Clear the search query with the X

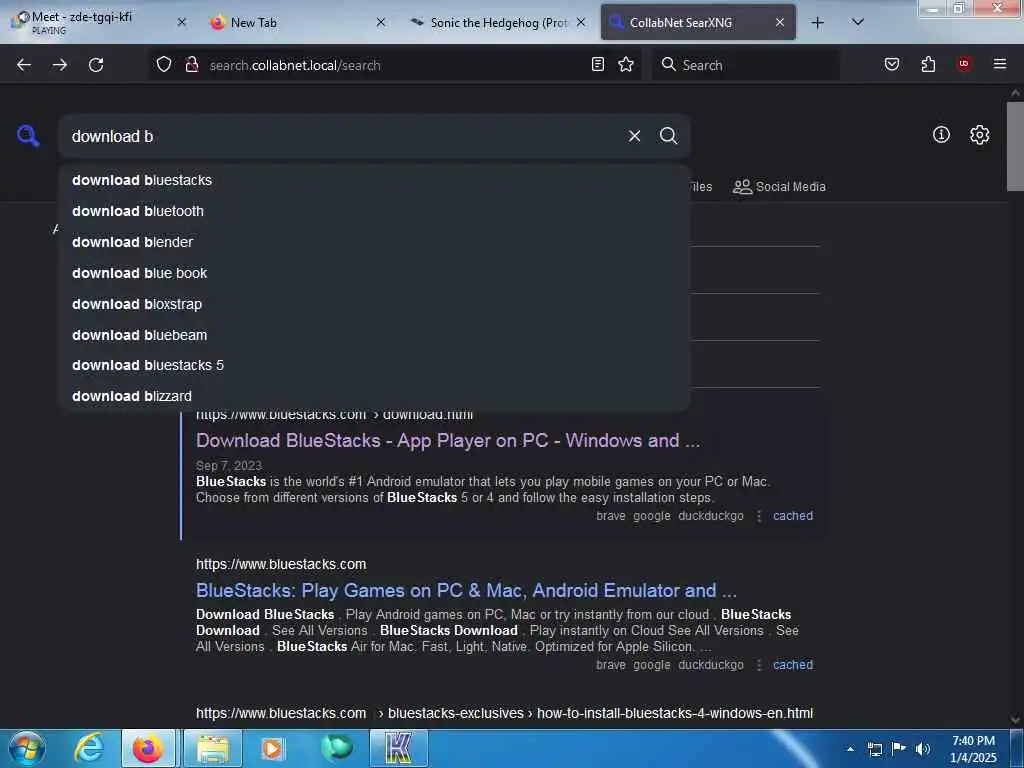pos(634,136)
